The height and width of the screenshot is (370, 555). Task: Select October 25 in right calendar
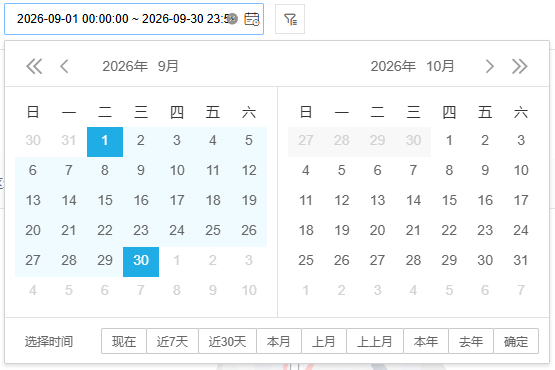(306, 261)
